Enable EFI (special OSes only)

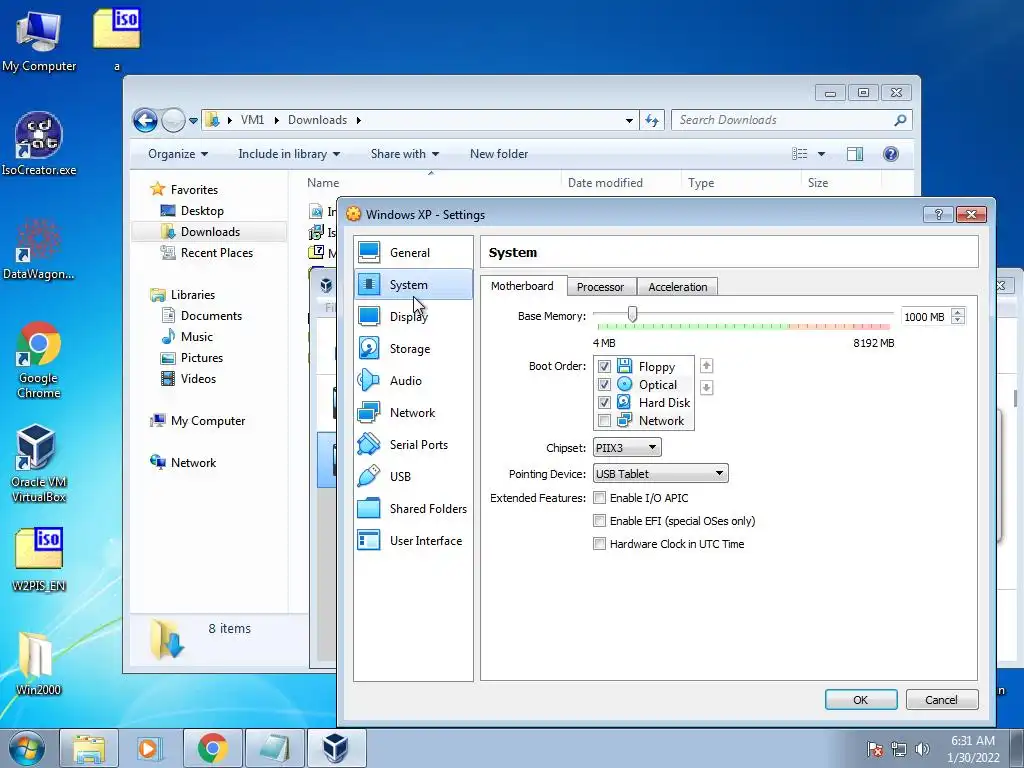click(x=599, y=520)
